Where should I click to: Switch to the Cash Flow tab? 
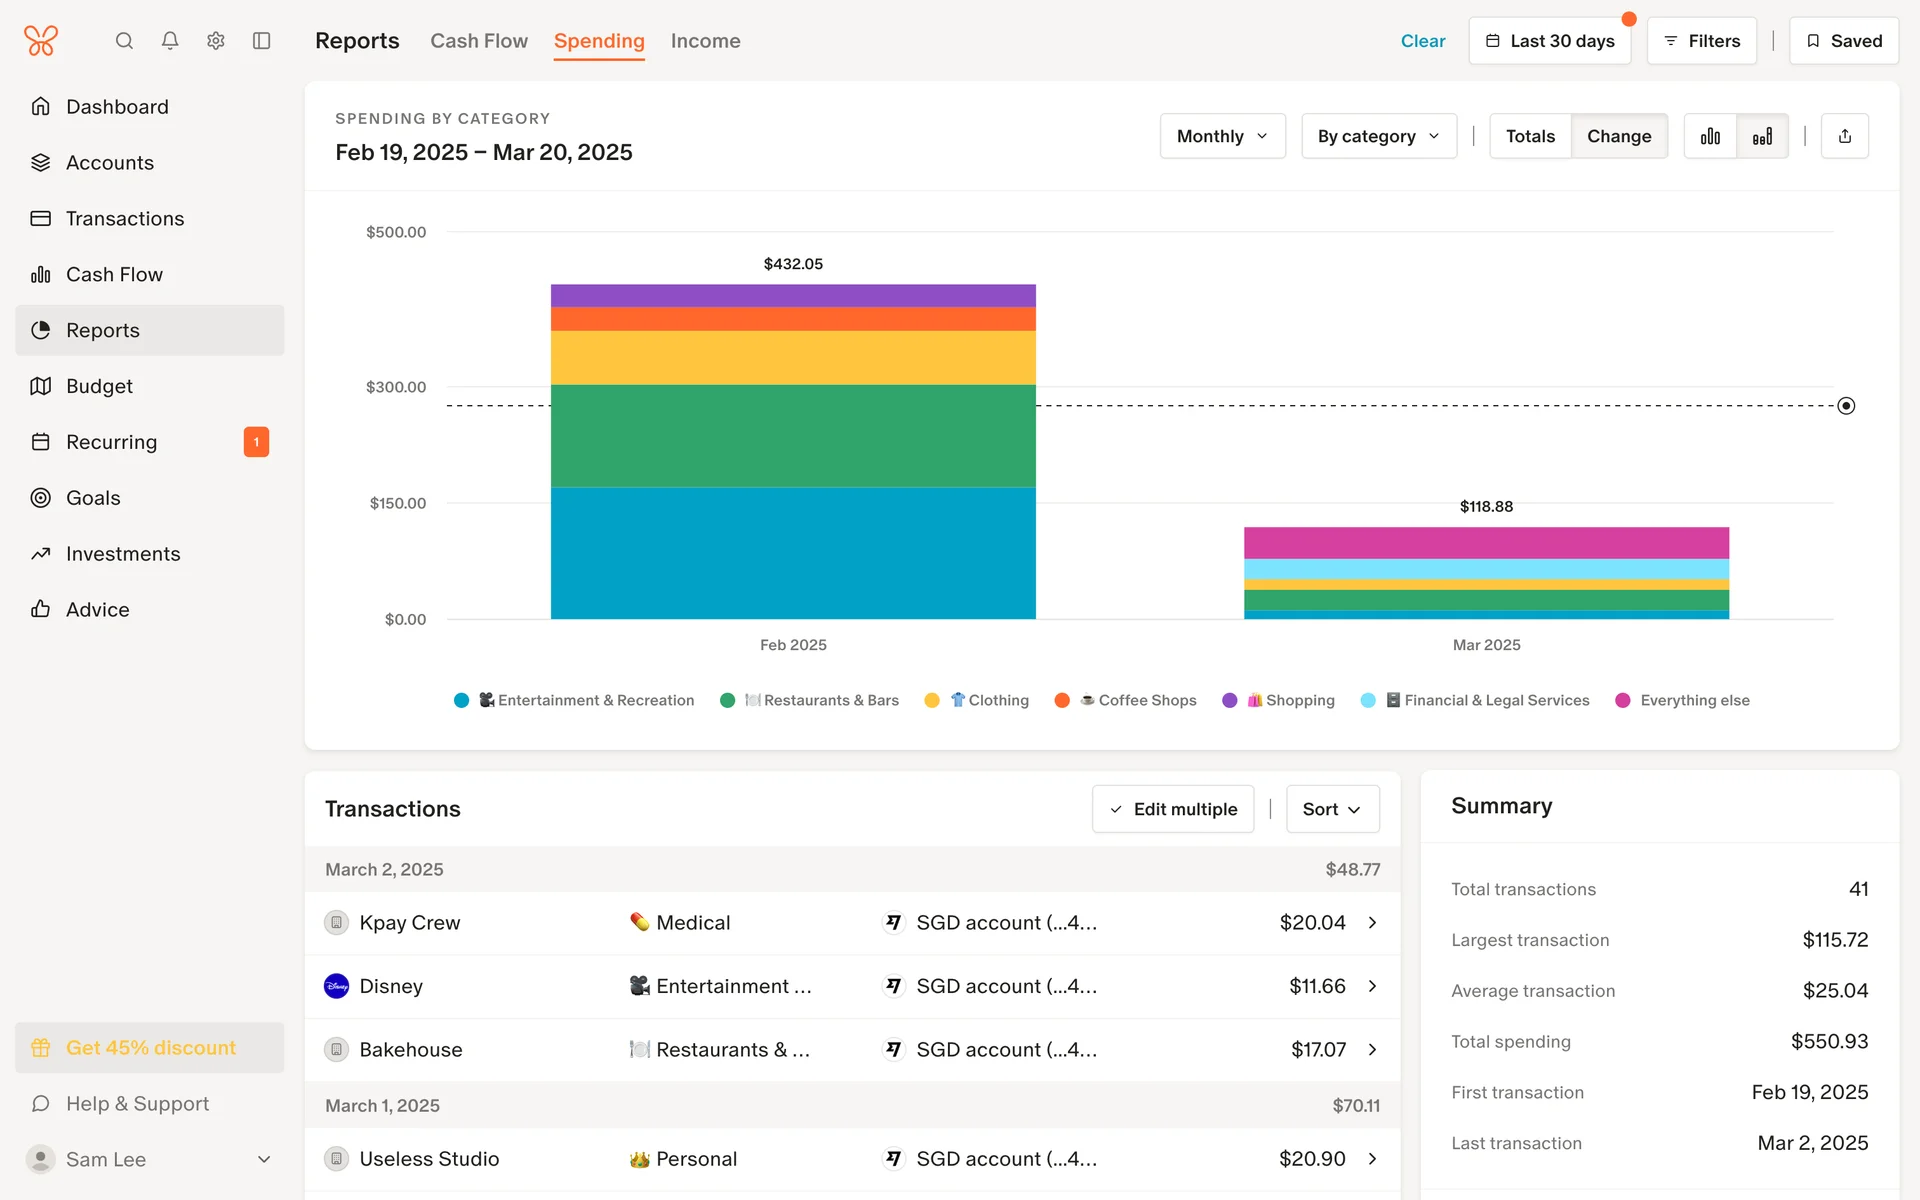pyautogui.click(x=479, y=41)
